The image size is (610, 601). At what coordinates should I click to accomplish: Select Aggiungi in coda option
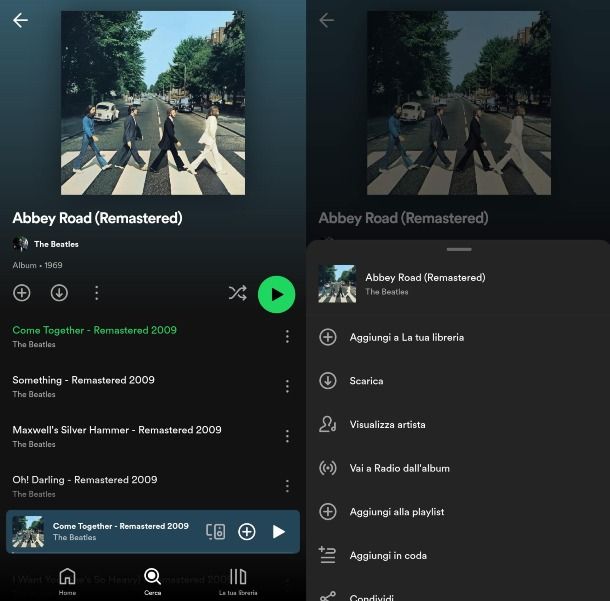coord(458,555)
